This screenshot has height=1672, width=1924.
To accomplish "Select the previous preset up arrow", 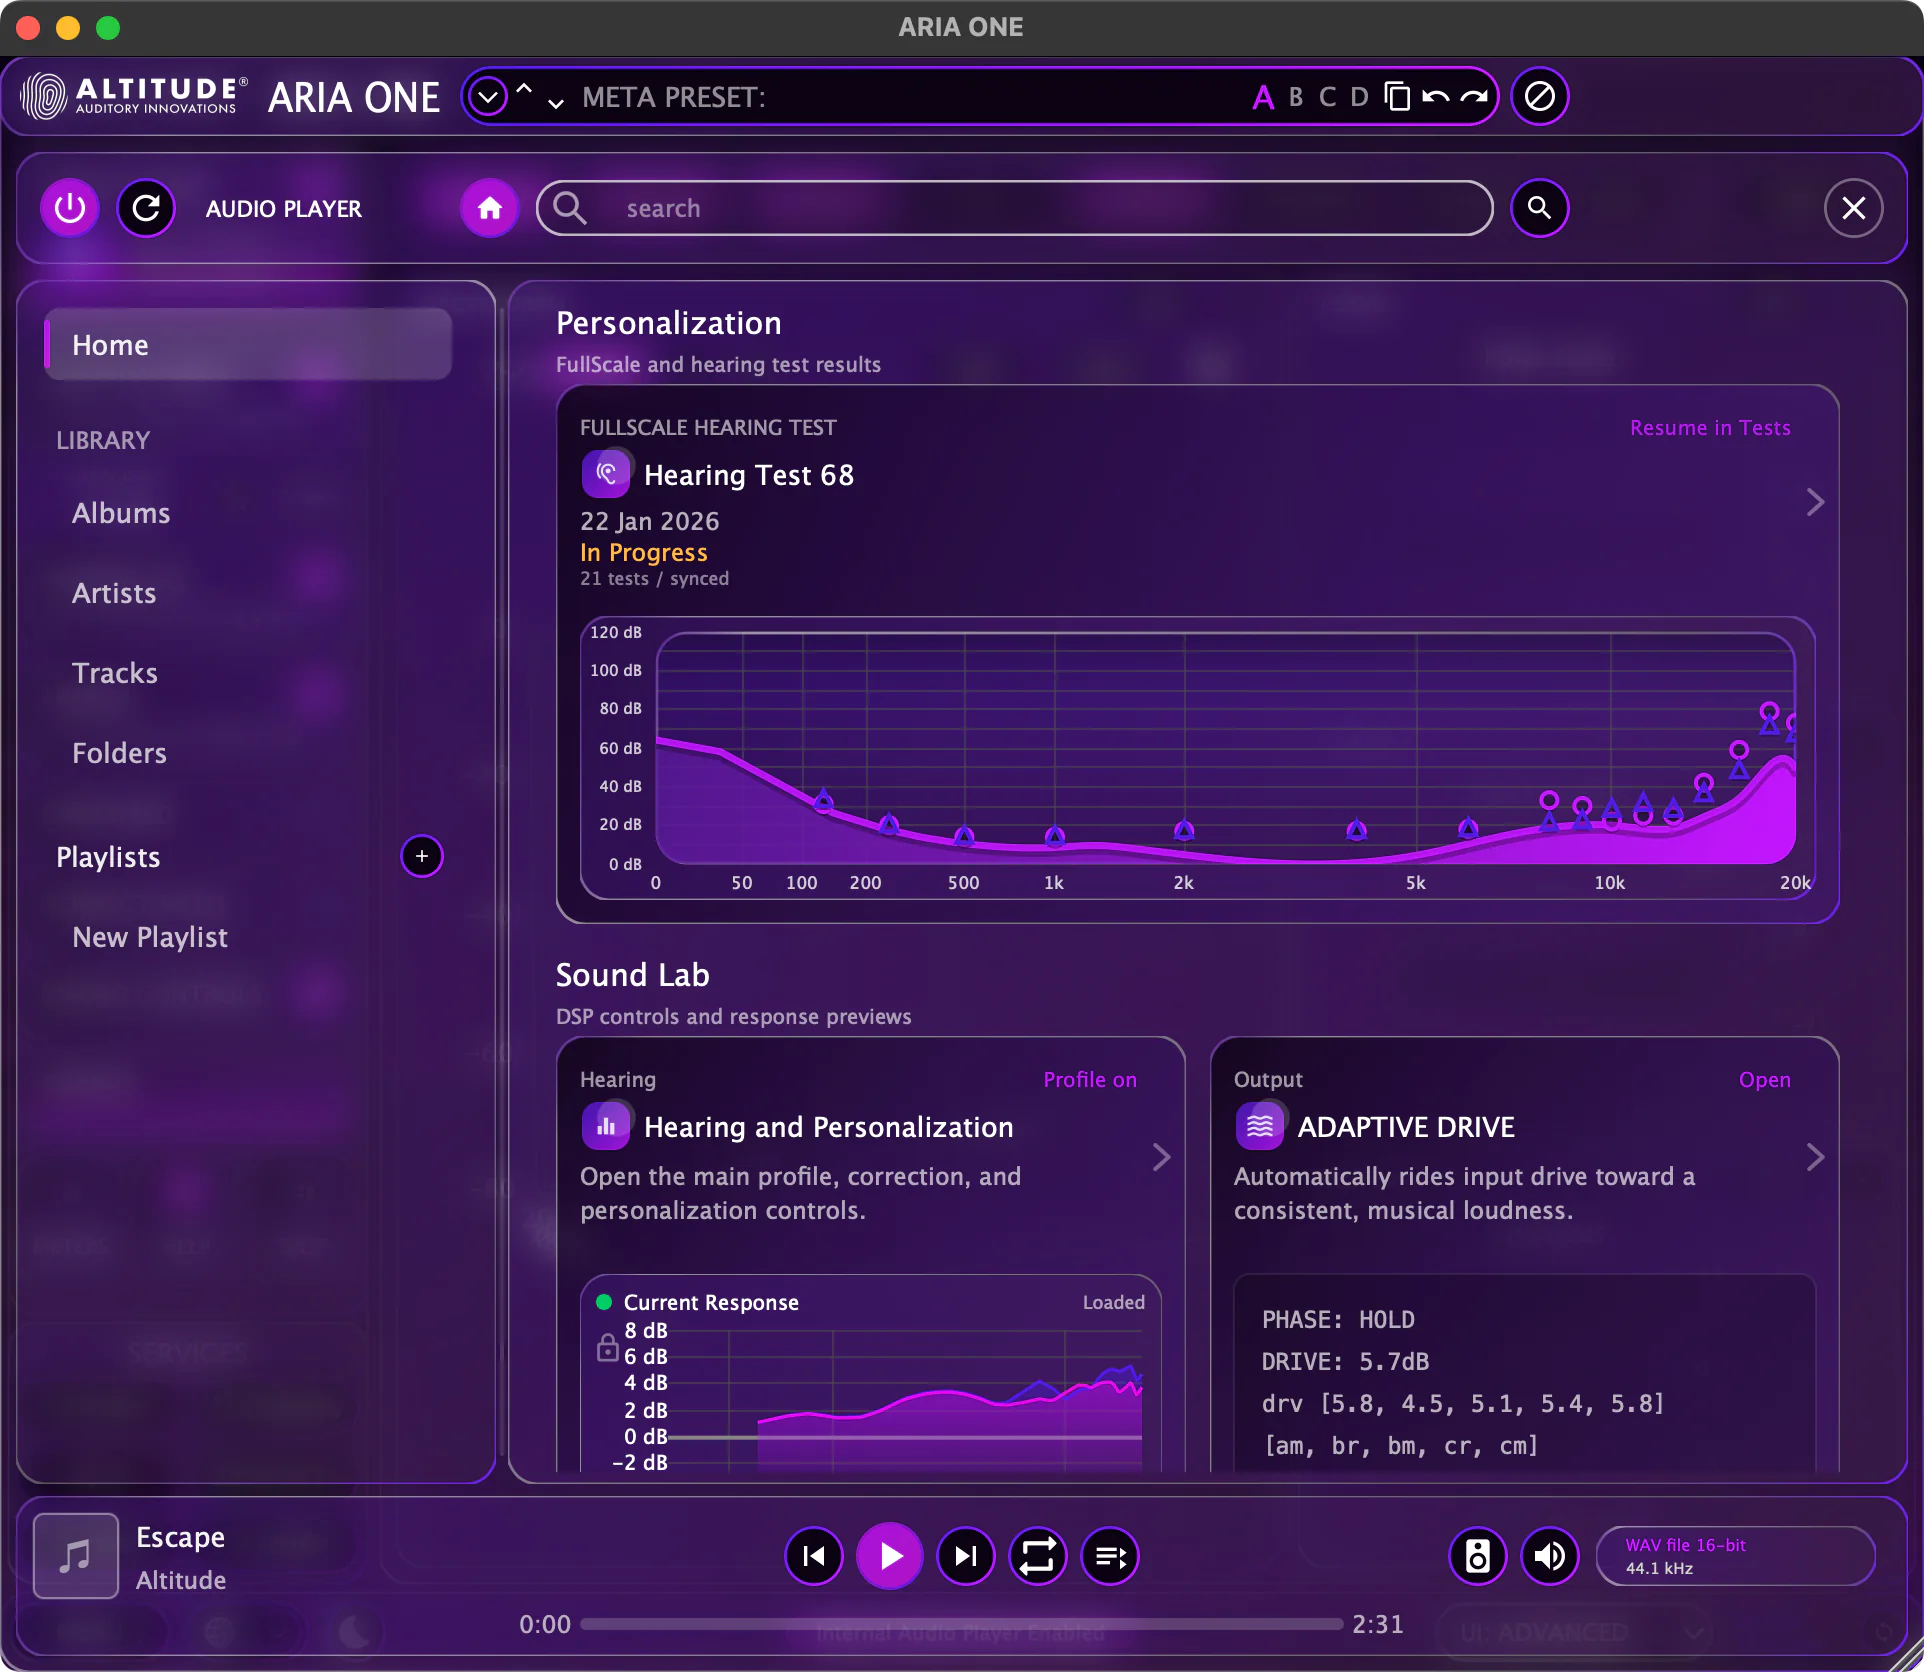I will pos(524,88).
